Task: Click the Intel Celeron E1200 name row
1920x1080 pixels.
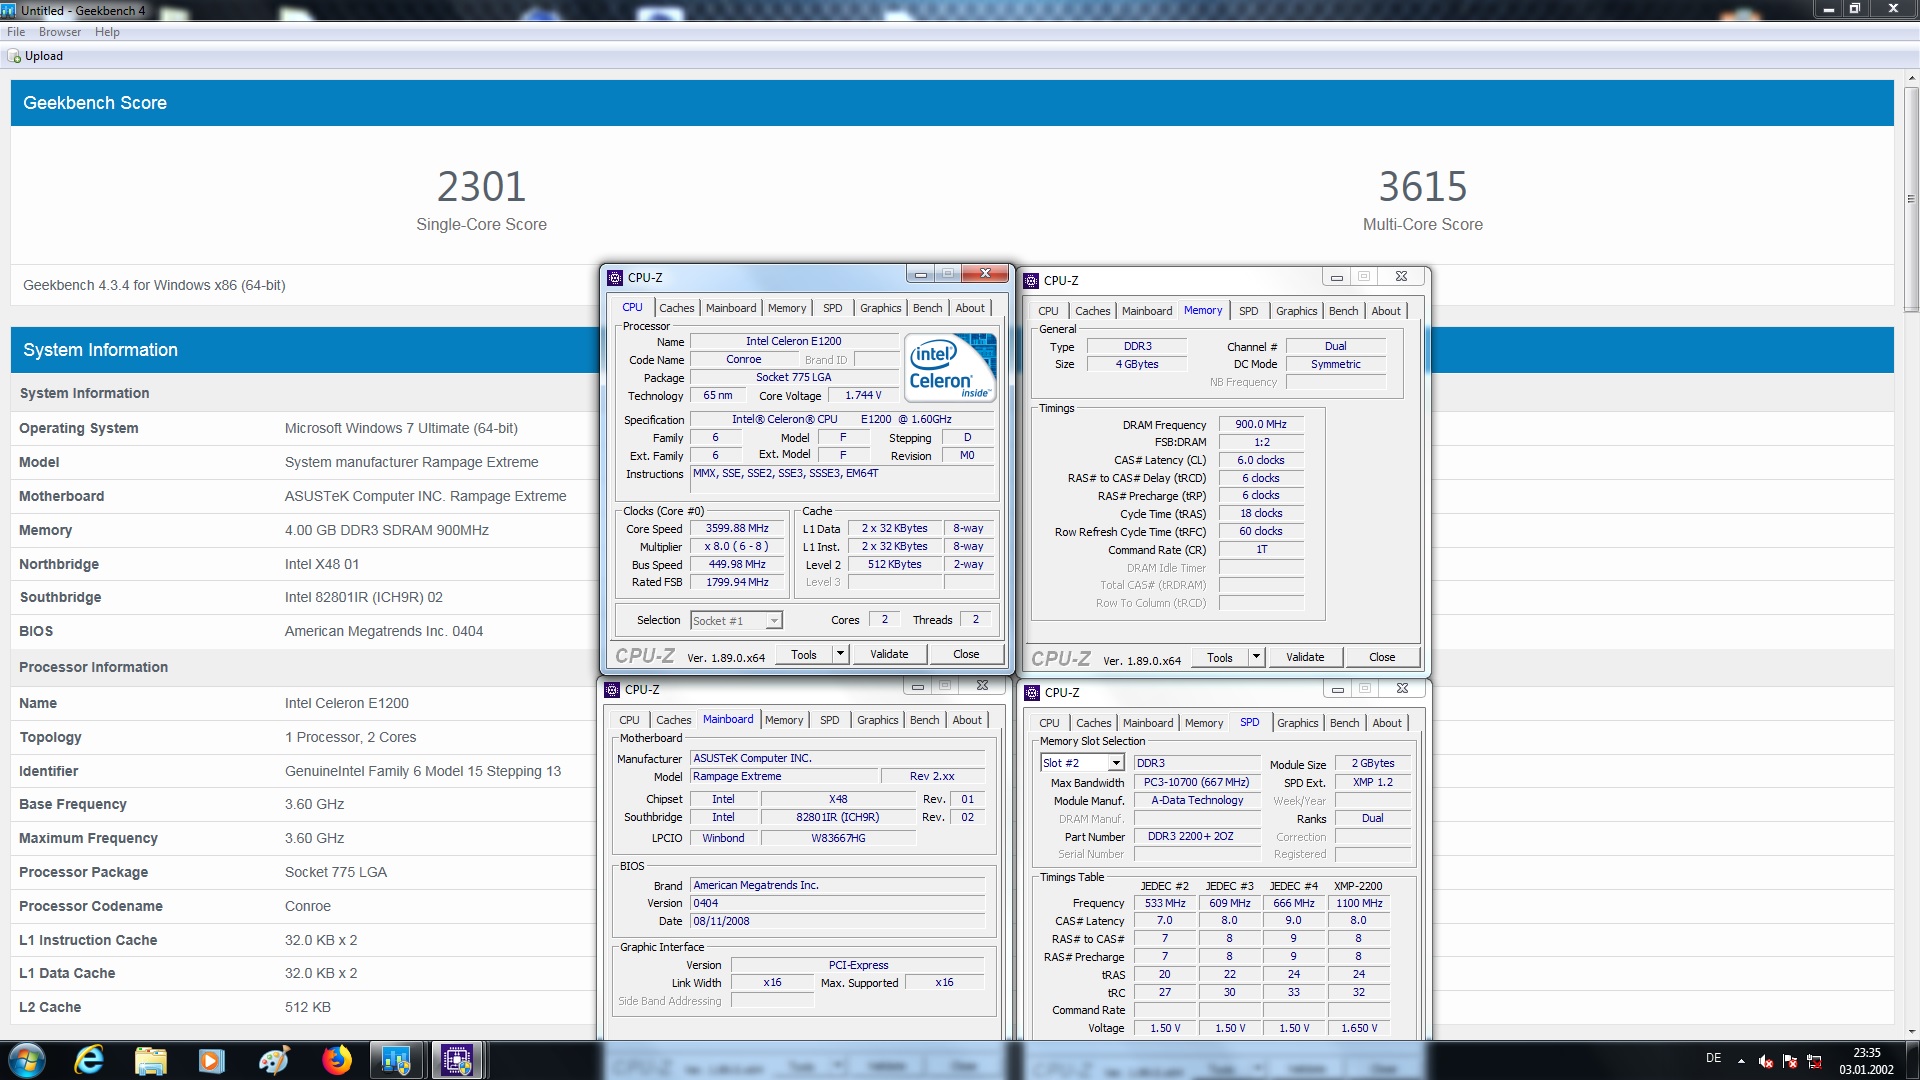Action: pos(305,703)
